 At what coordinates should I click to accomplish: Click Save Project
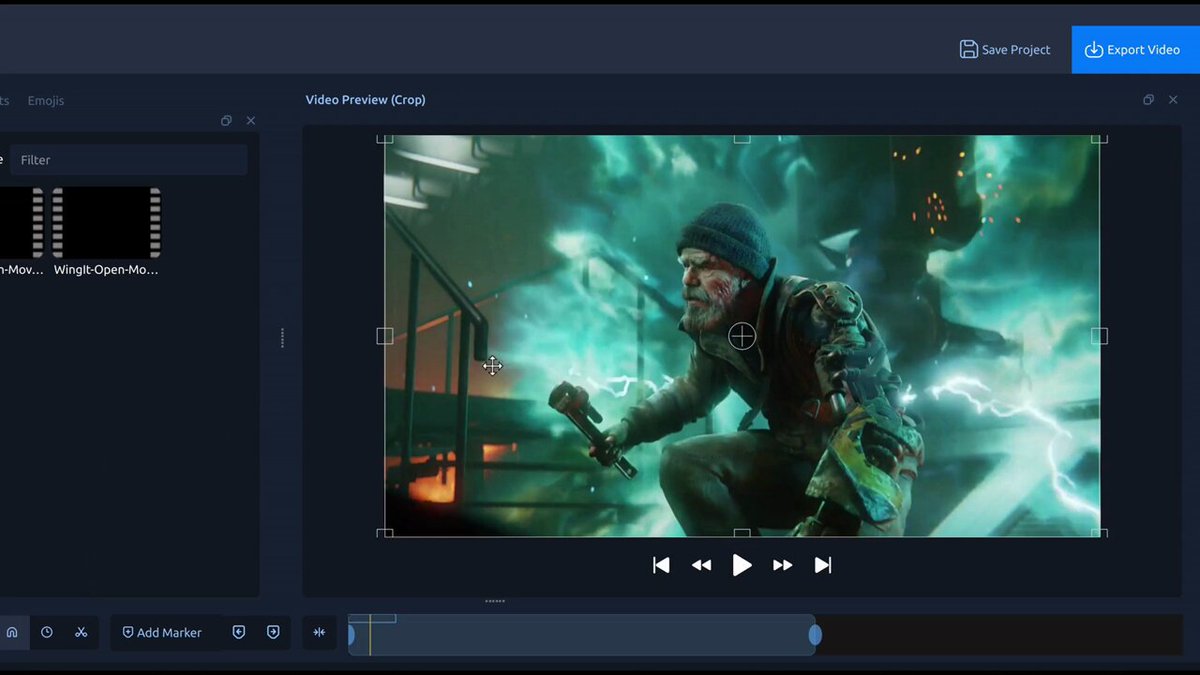tap(1005, 49)
